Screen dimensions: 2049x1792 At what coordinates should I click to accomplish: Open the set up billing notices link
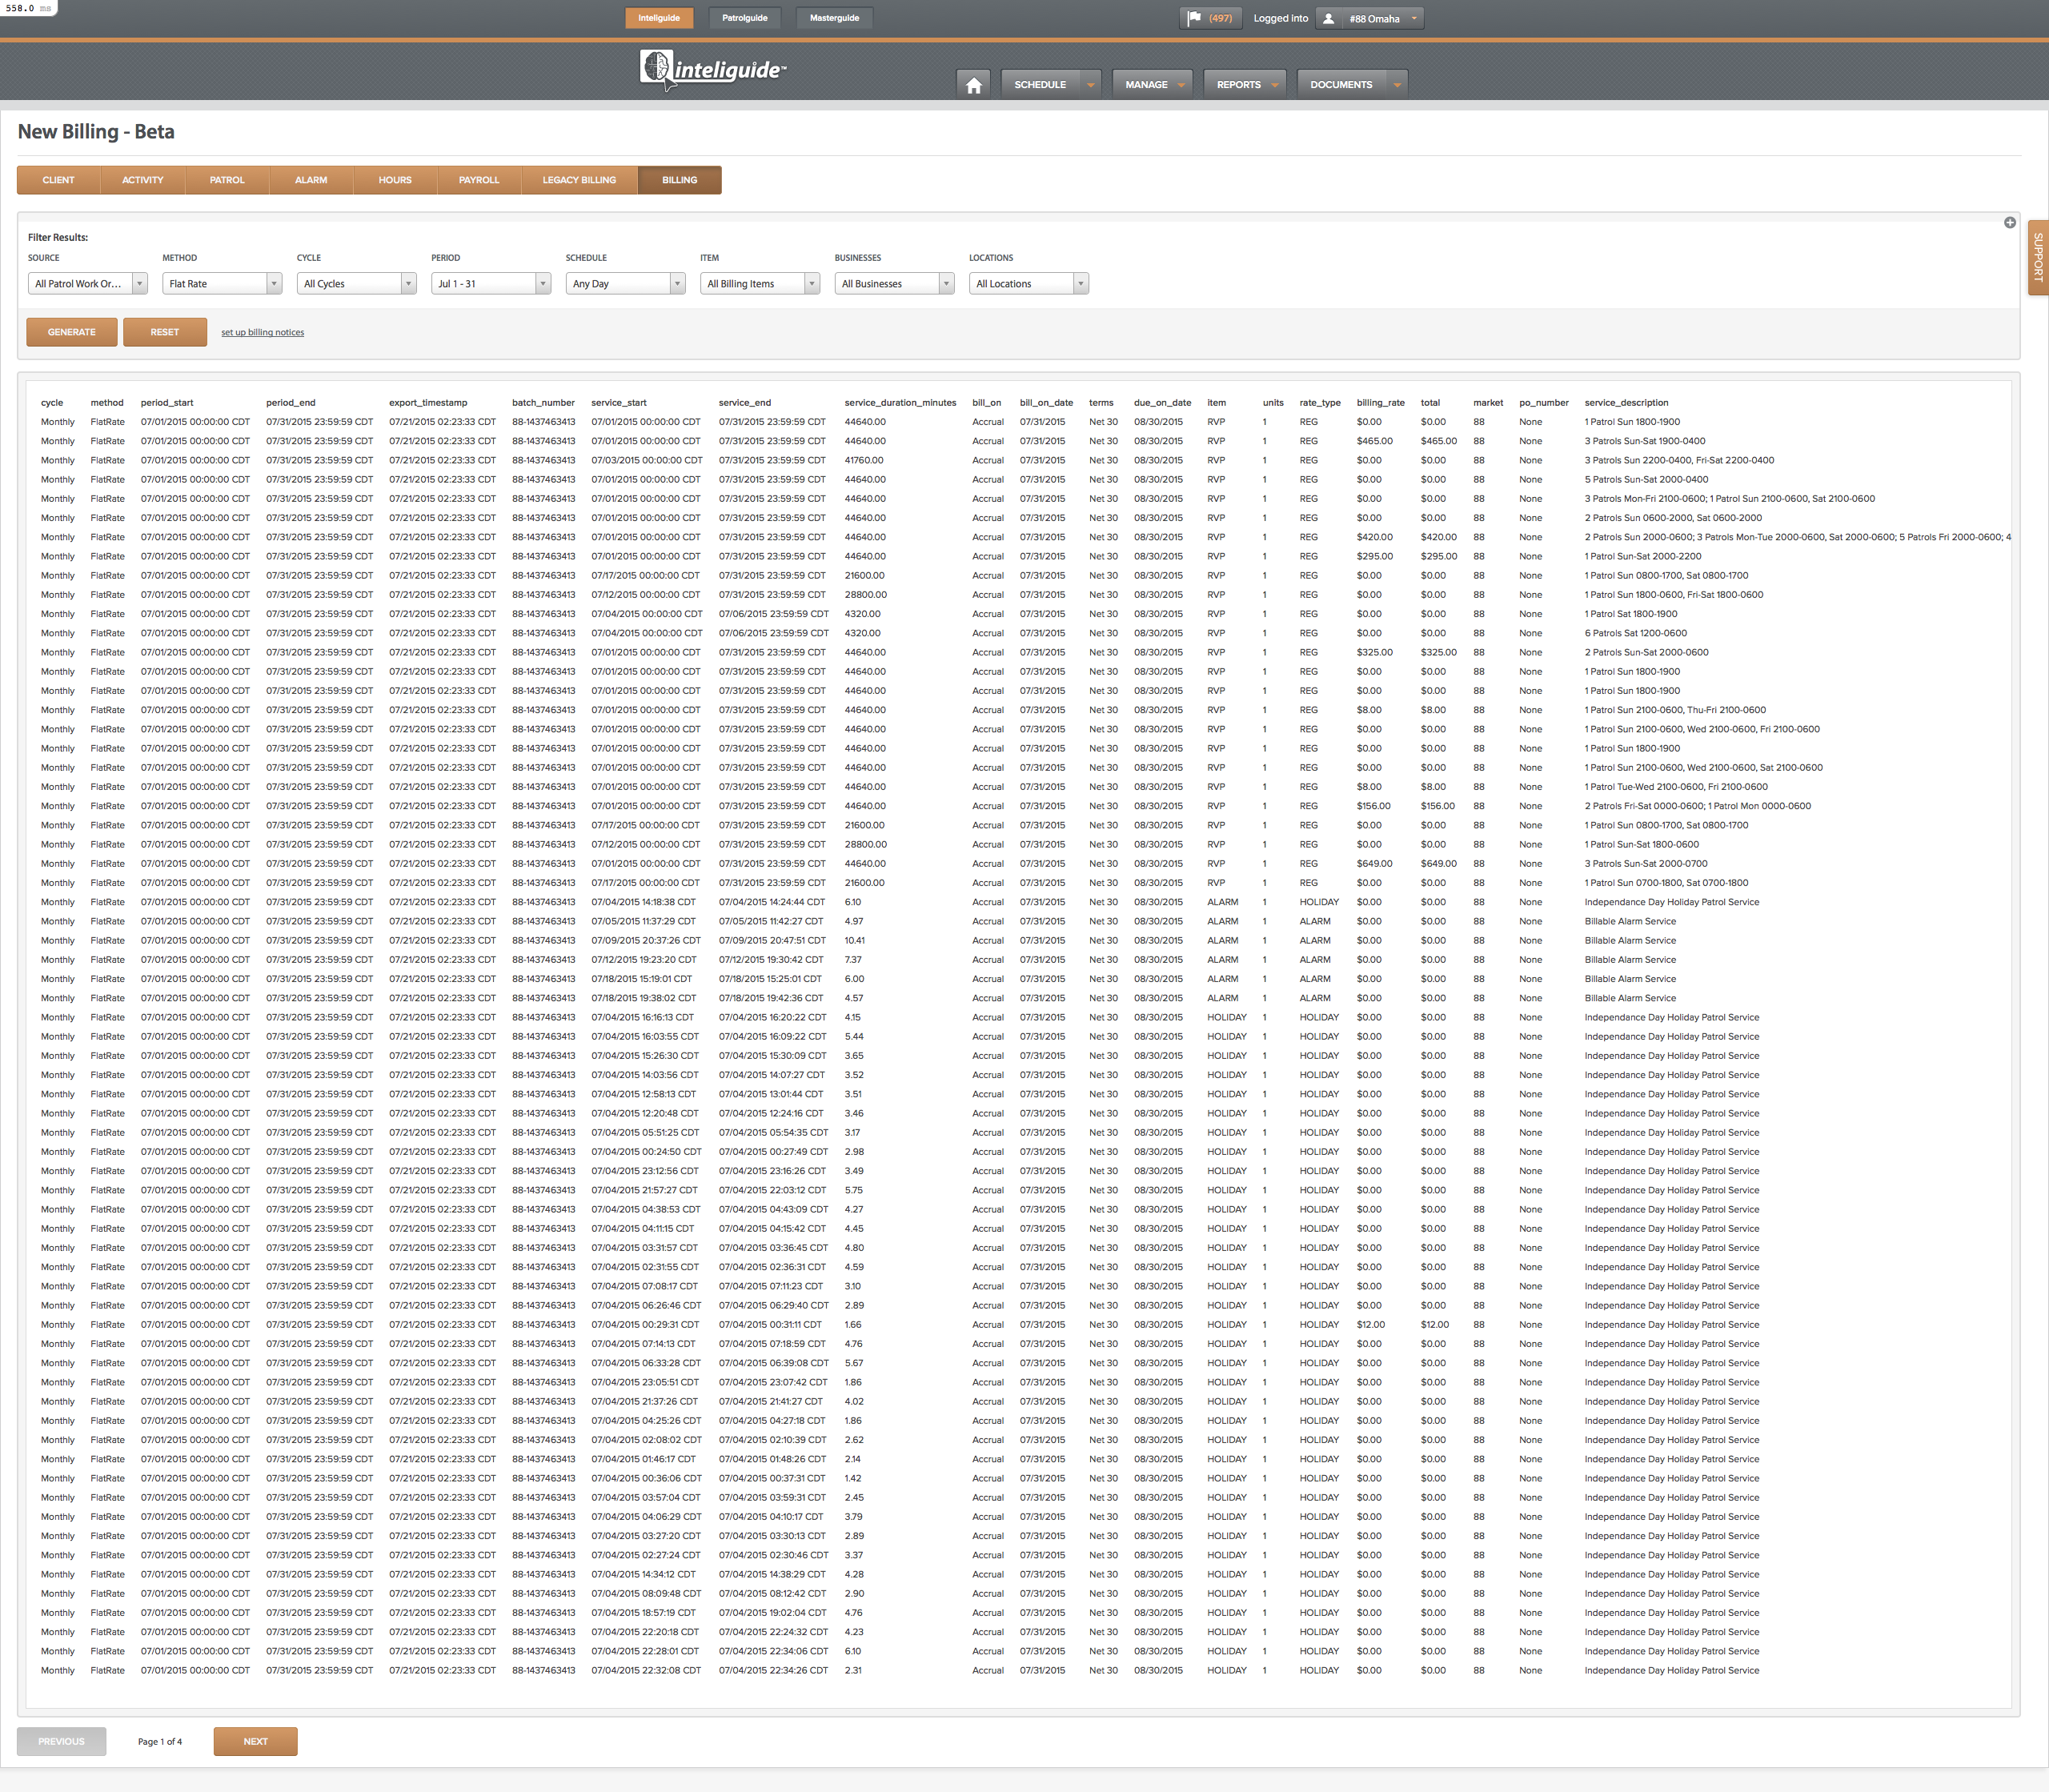262,333
